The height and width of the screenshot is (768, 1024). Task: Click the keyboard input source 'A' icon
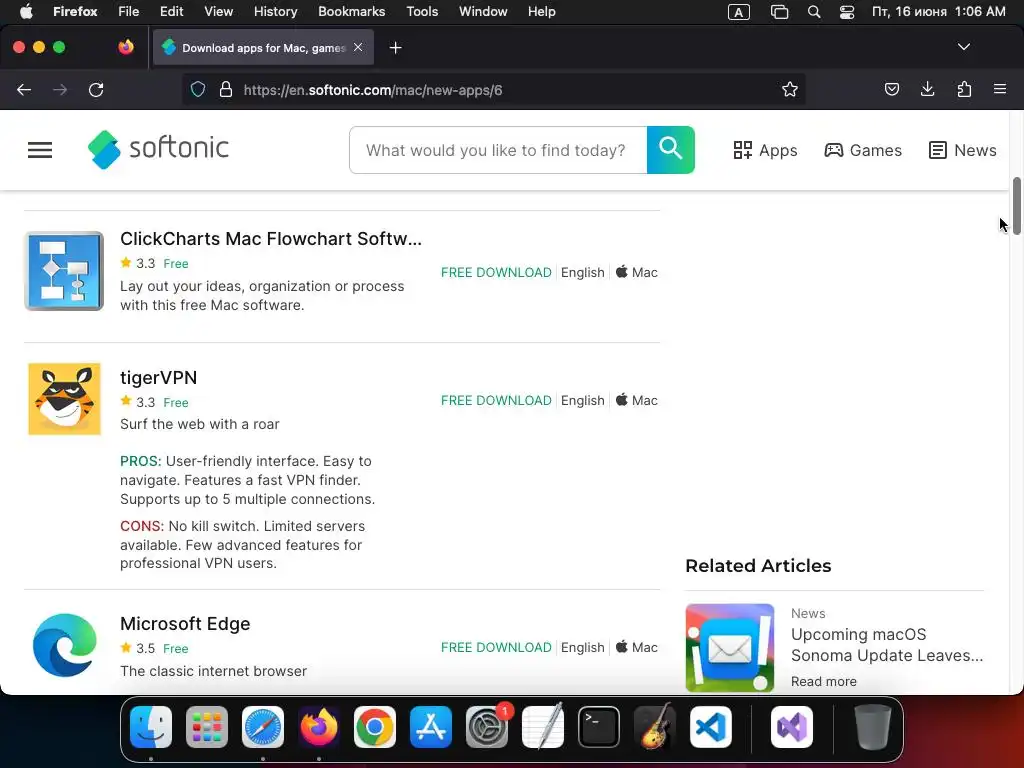click(x=739, y=12)
